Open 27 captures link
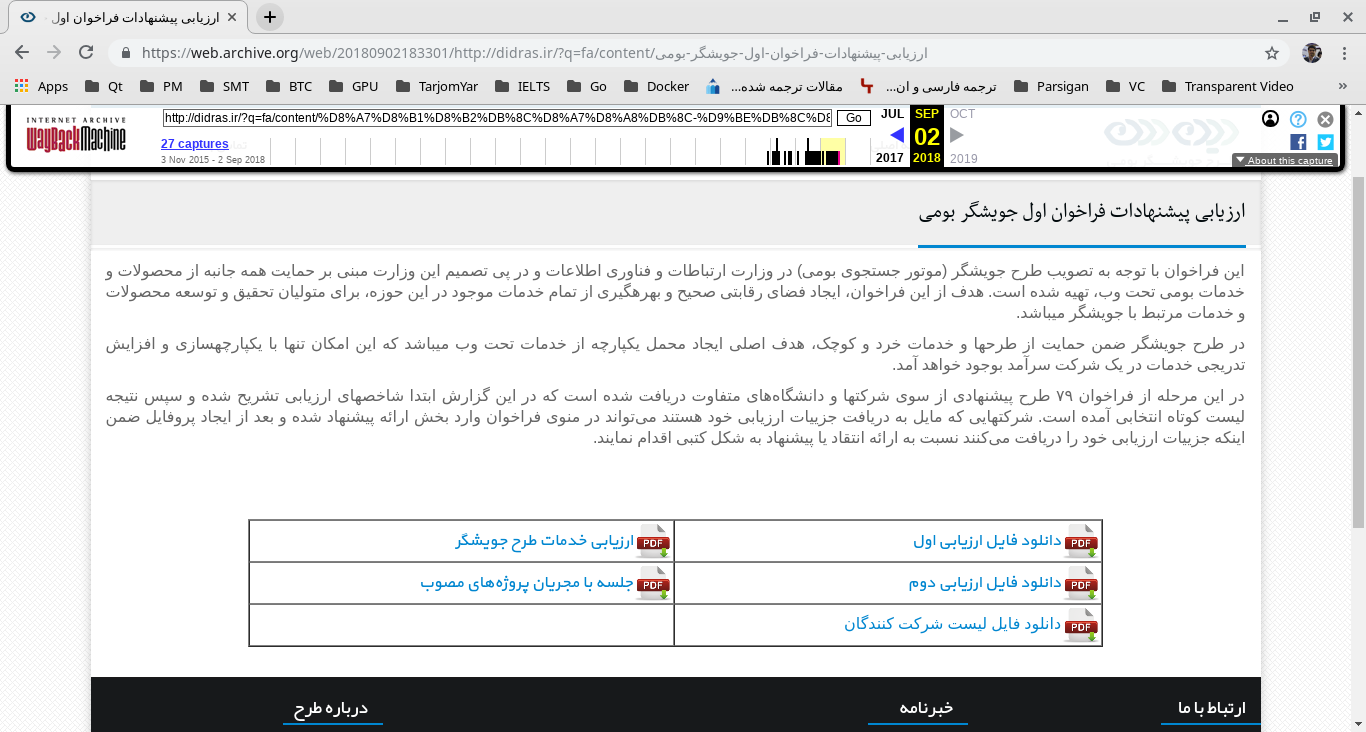Screen dimensions: 1366x732 [195, 144]
